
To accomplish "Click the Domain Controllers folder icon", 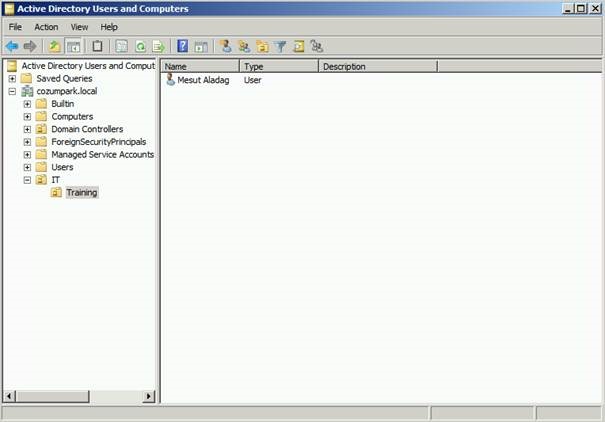I will (x=41, y=129).
